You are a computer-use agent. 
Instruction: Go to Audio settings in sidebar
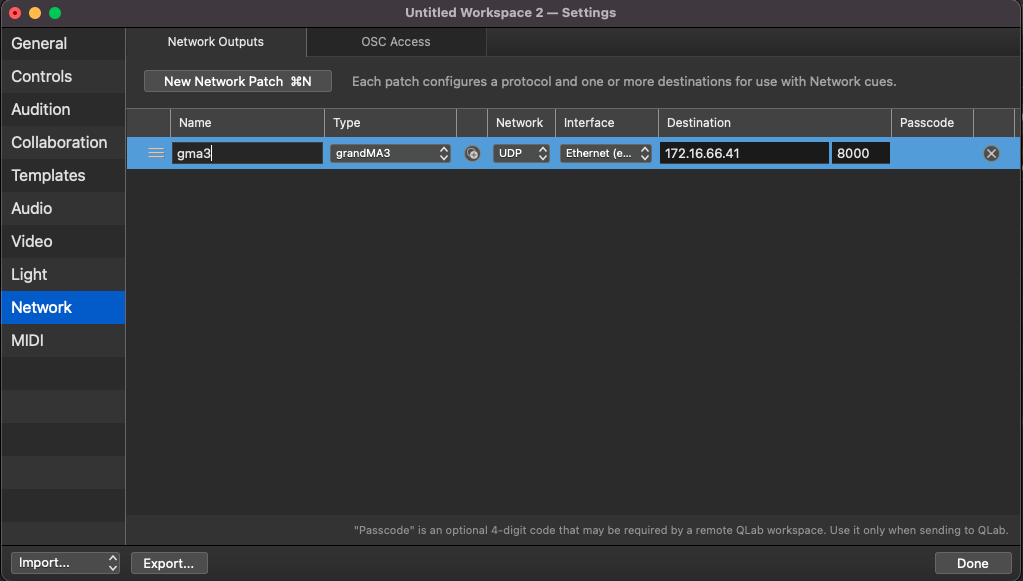[x=32, y=208]
